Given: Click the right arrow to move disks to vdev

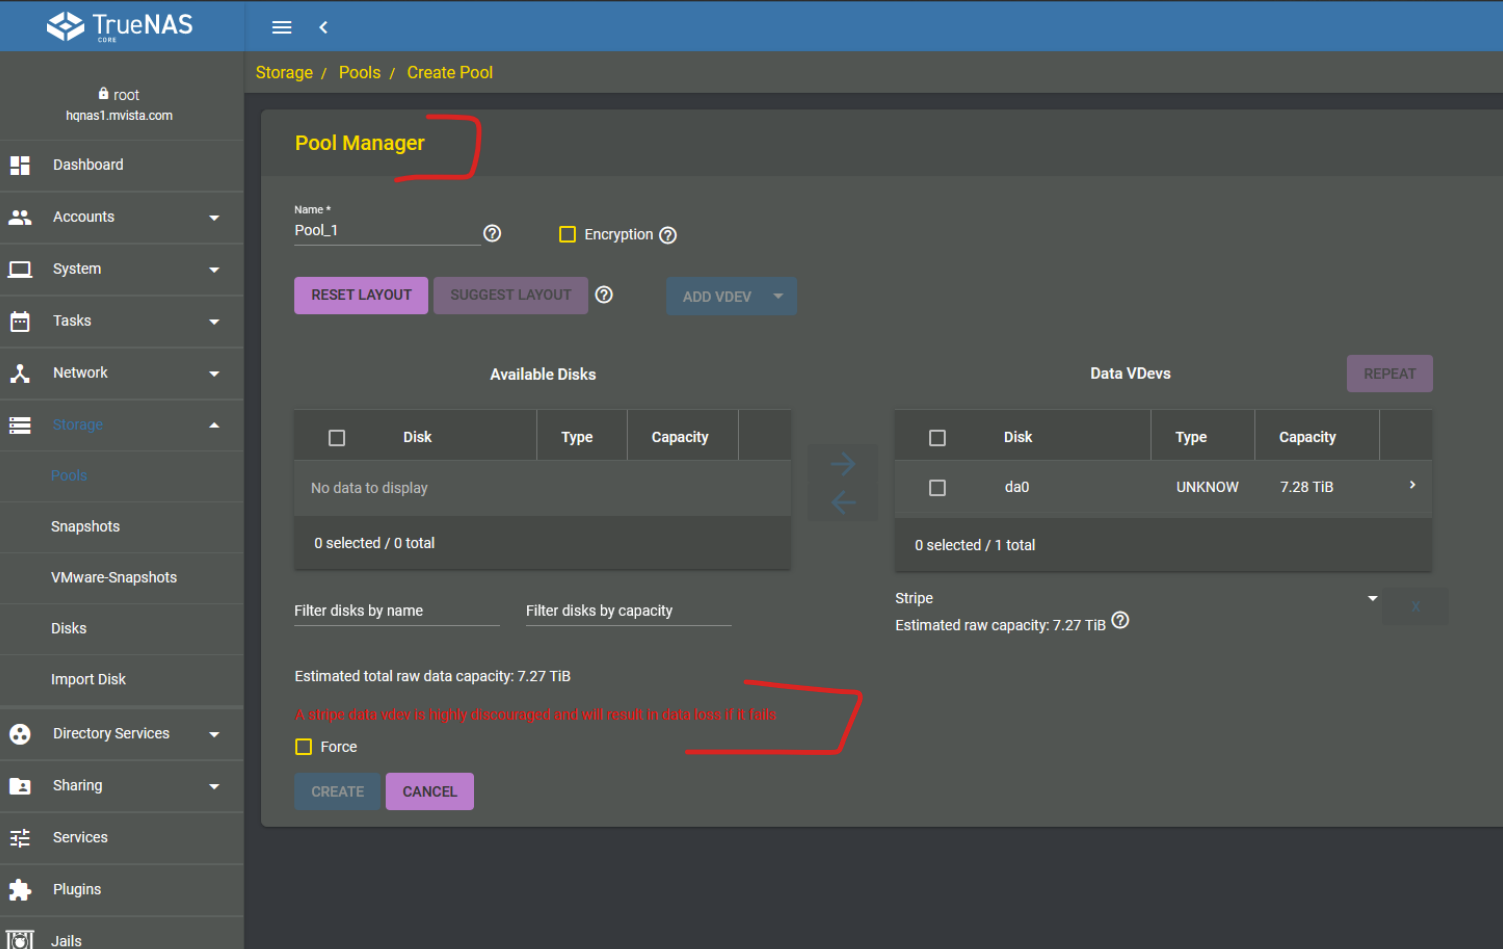Looking at the screenshot, I should pyautogui.click(x=843, y=464).
